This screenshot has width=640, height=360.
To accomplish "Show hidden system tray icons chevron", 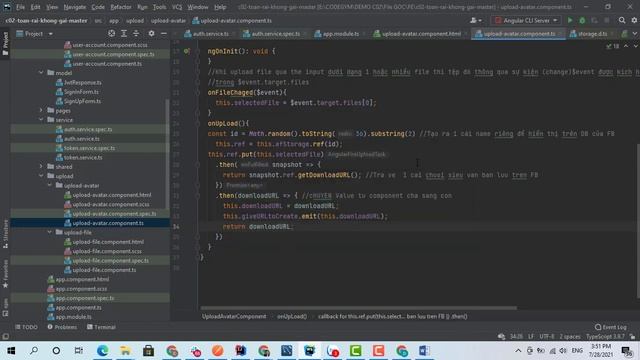I will click(x=518, y=351).
